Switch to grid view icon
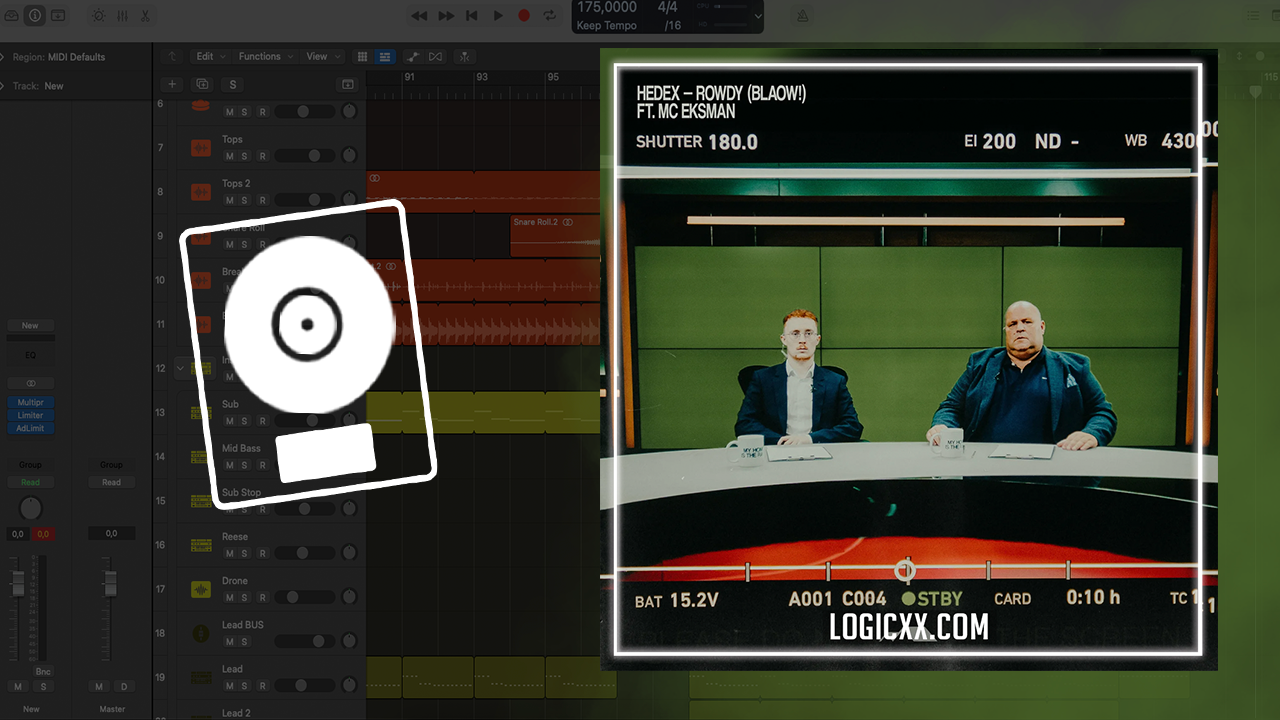1280x720 pixels. click(x=363, y=57)
